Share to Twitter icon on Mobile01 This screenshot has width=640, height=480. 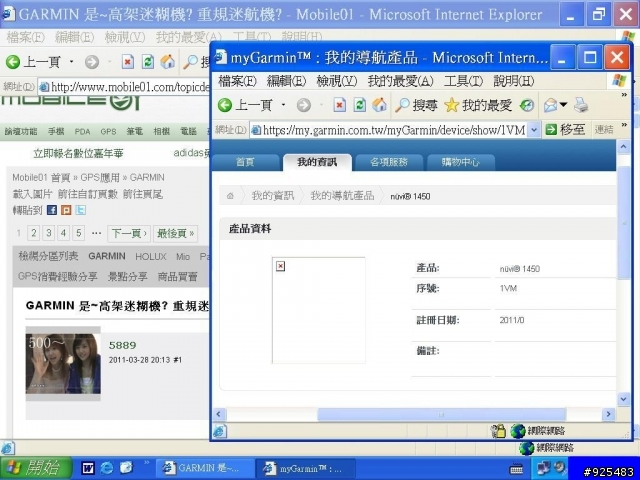click(80, 210)
